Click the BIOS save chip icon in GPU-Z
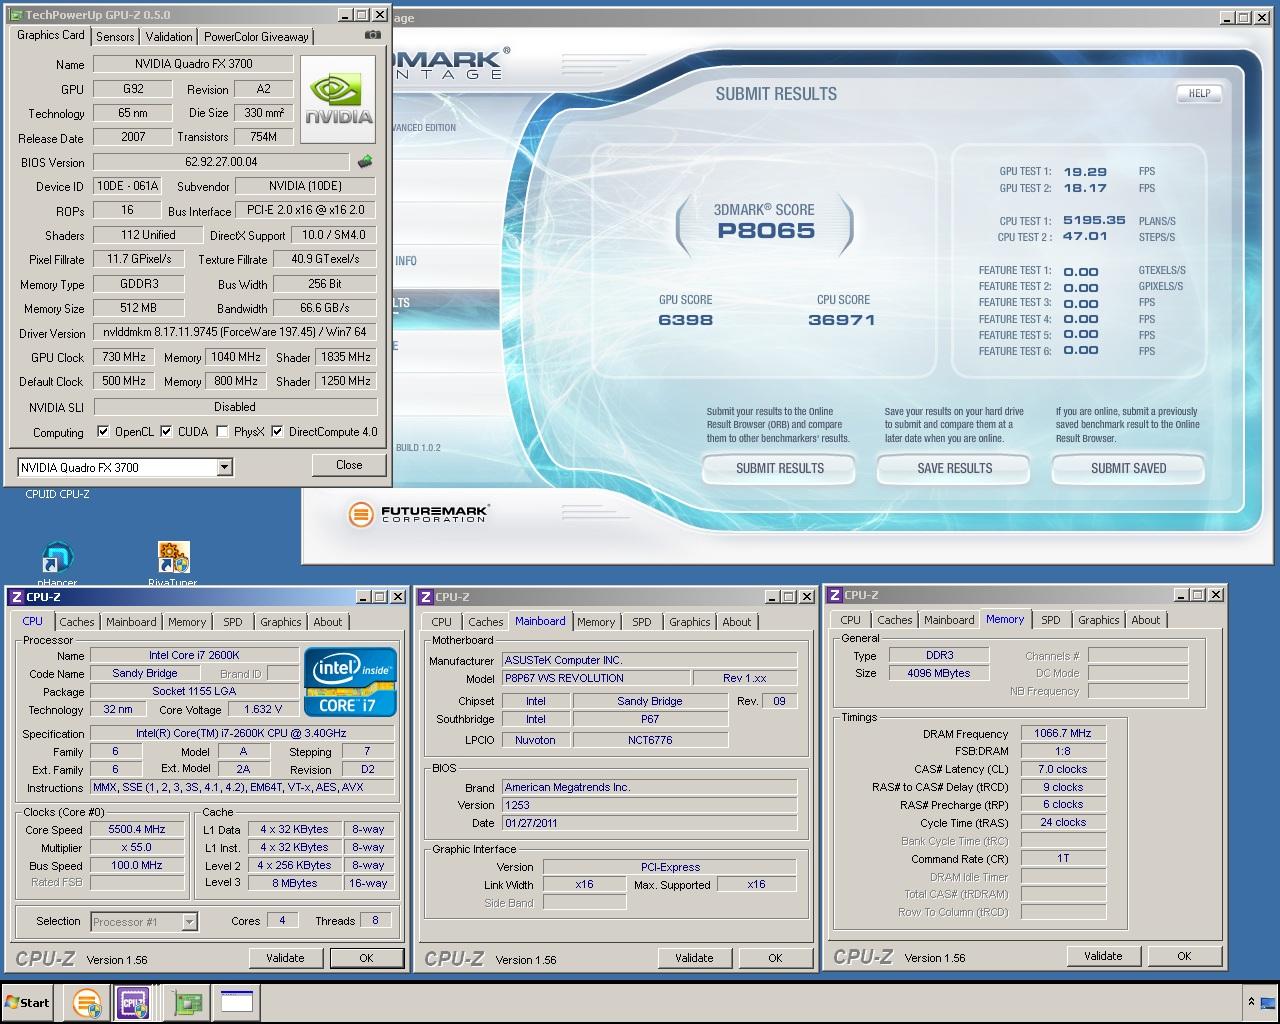 (365, 162)
